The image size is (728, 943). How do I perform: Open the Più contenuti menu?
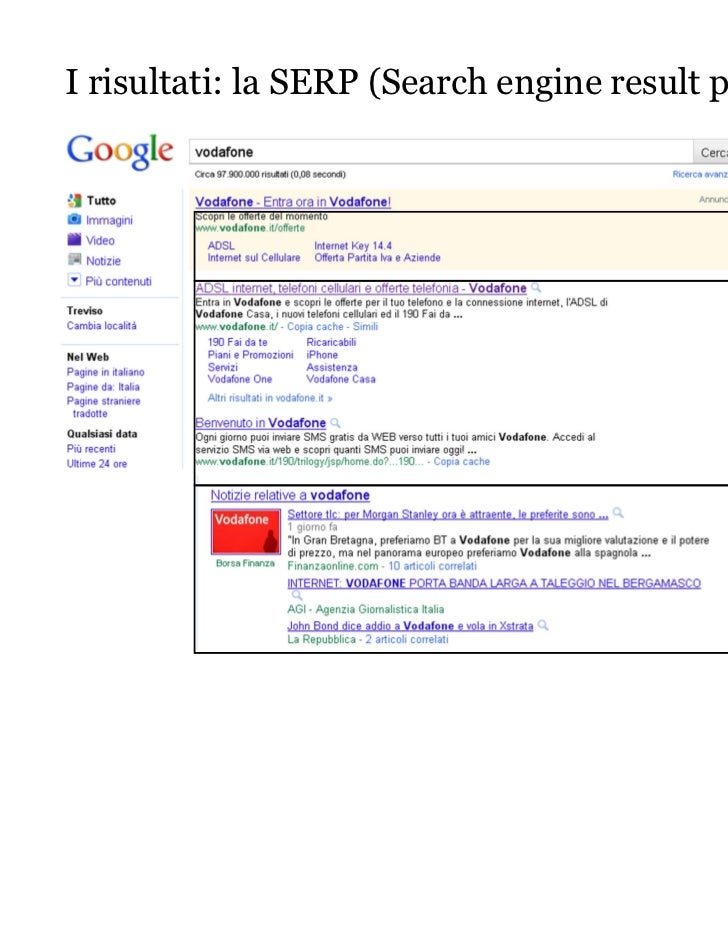(118, 281)
